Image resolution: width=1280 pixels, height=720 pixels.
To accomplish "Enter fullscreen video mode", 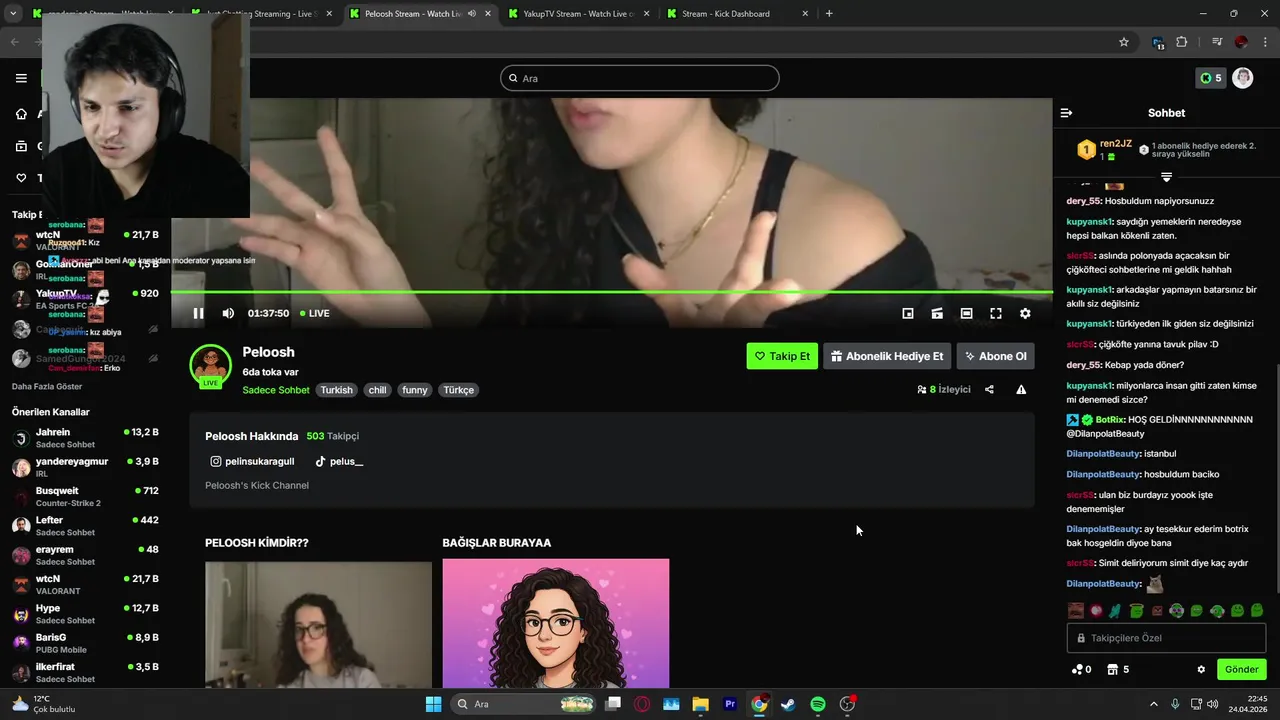I will coord(996,313).
